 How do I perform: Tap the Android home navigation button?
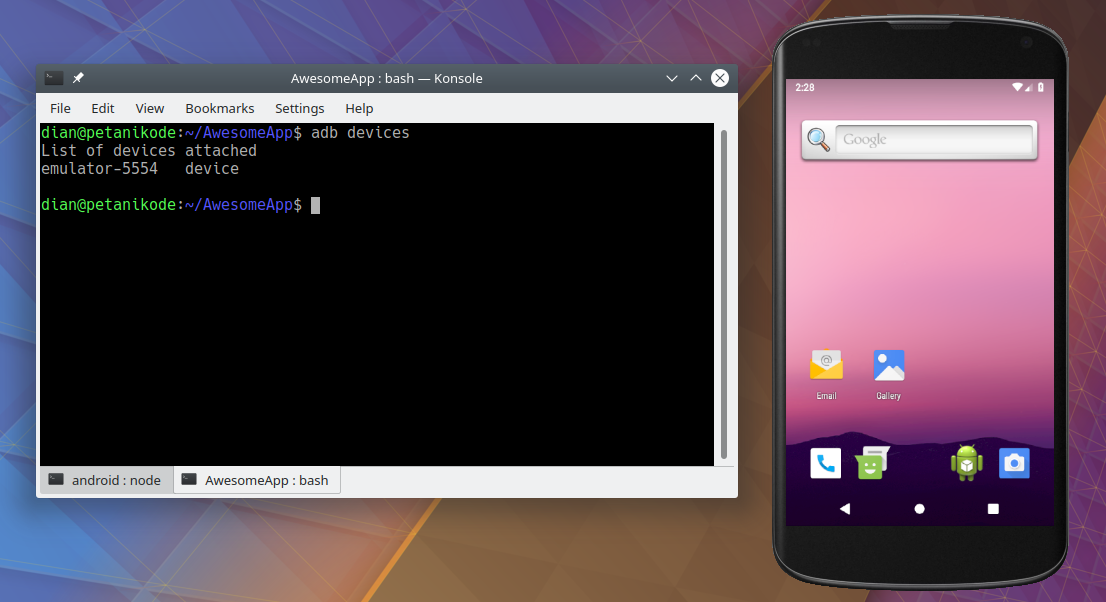click(919, 509)
